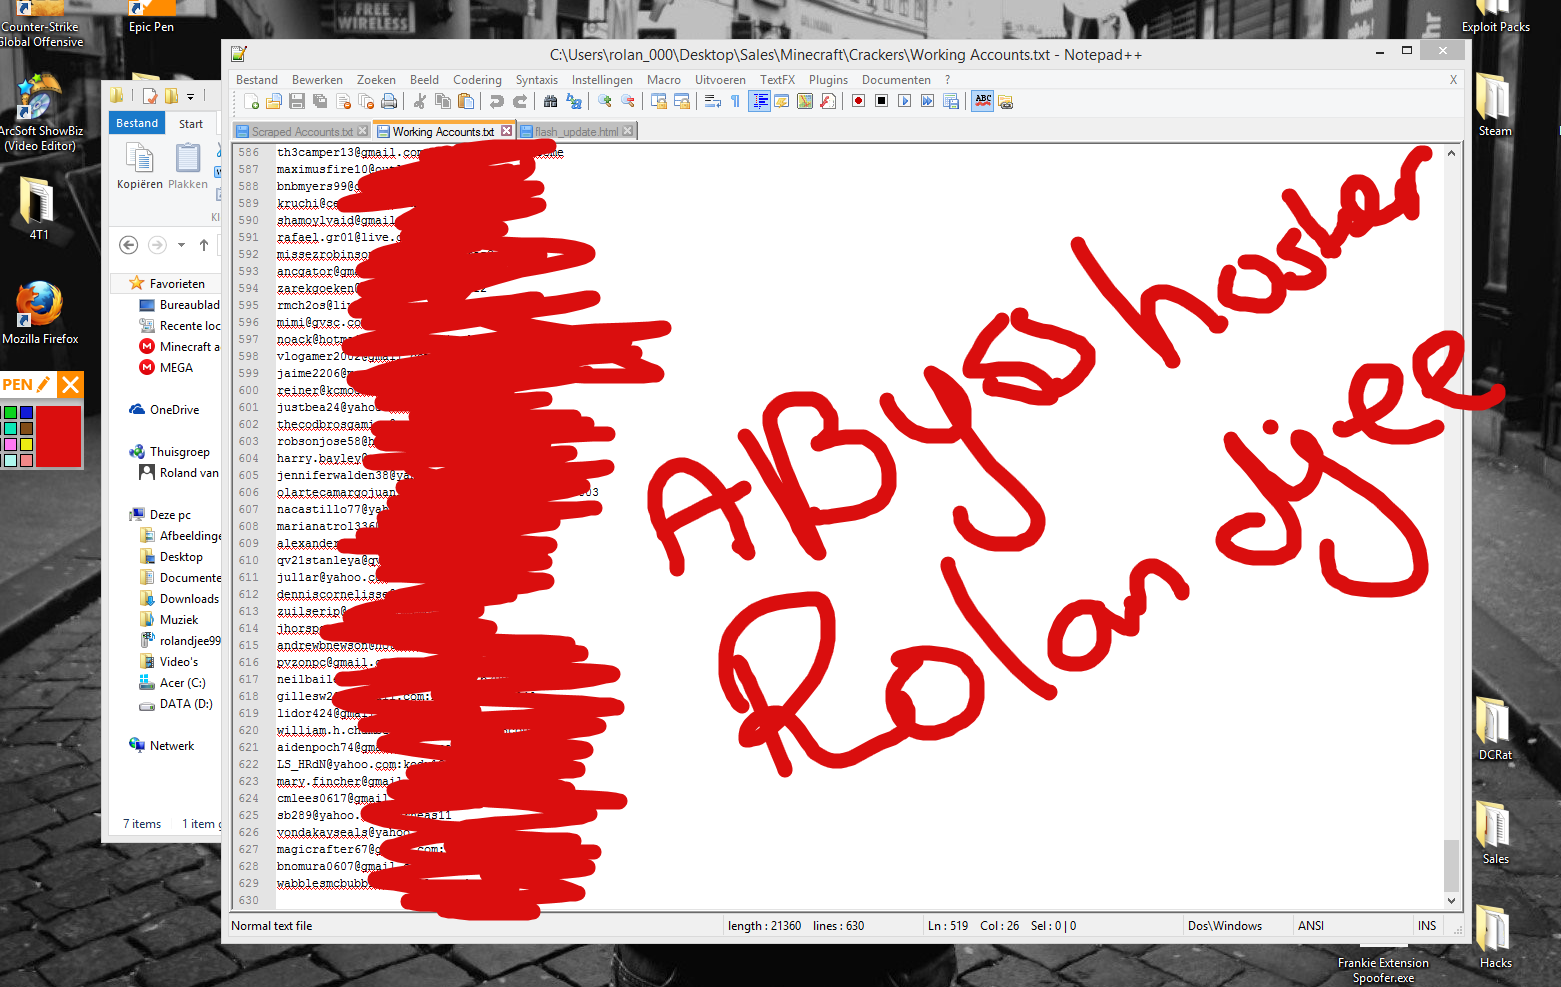Select MEGA in Explorer sidebar
The width and height of the screenshot is (1561, 987).
click(167, 368)
